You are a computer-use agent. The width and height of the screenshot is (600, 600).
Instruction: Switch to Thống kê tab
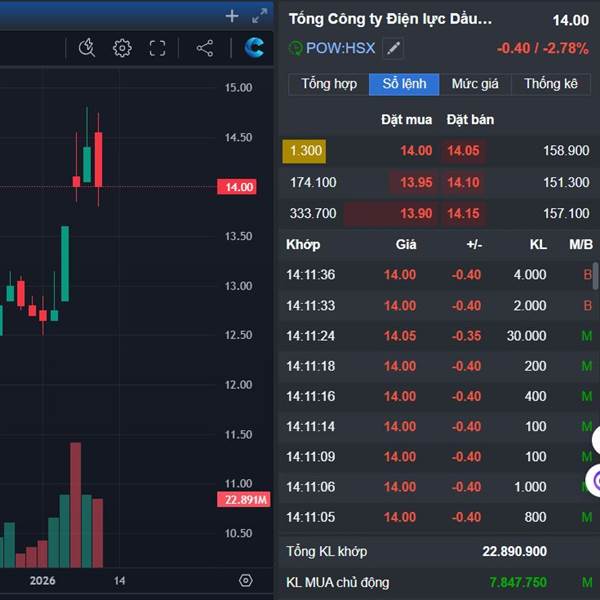point(551,84)
